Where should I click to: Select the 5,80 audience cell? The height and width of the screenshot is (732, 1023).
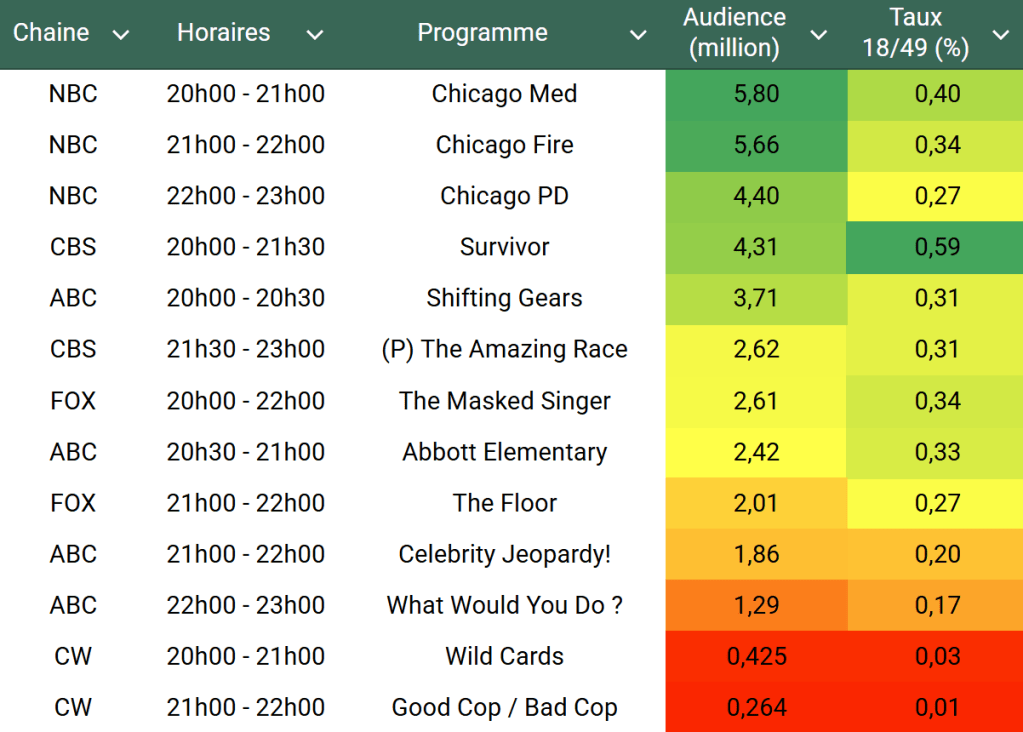(x=756, y=94)
